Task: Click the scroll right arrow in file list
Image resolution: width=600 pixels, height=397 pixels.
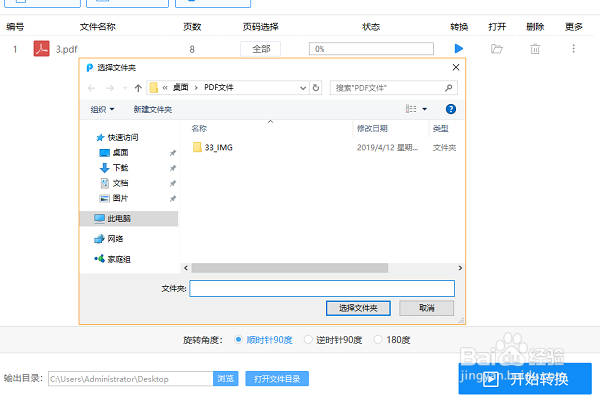Action: click(460, 268)
